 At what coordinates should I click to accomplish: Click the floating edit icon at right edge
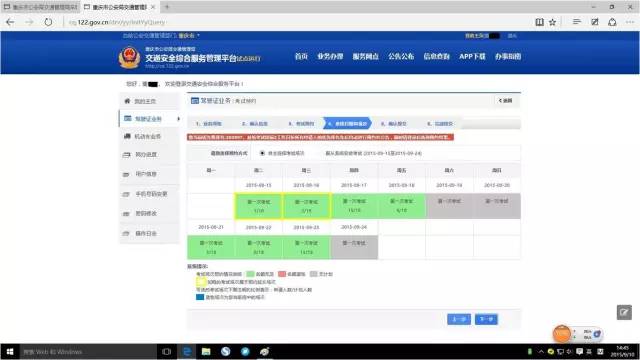[x=624, y=313]
